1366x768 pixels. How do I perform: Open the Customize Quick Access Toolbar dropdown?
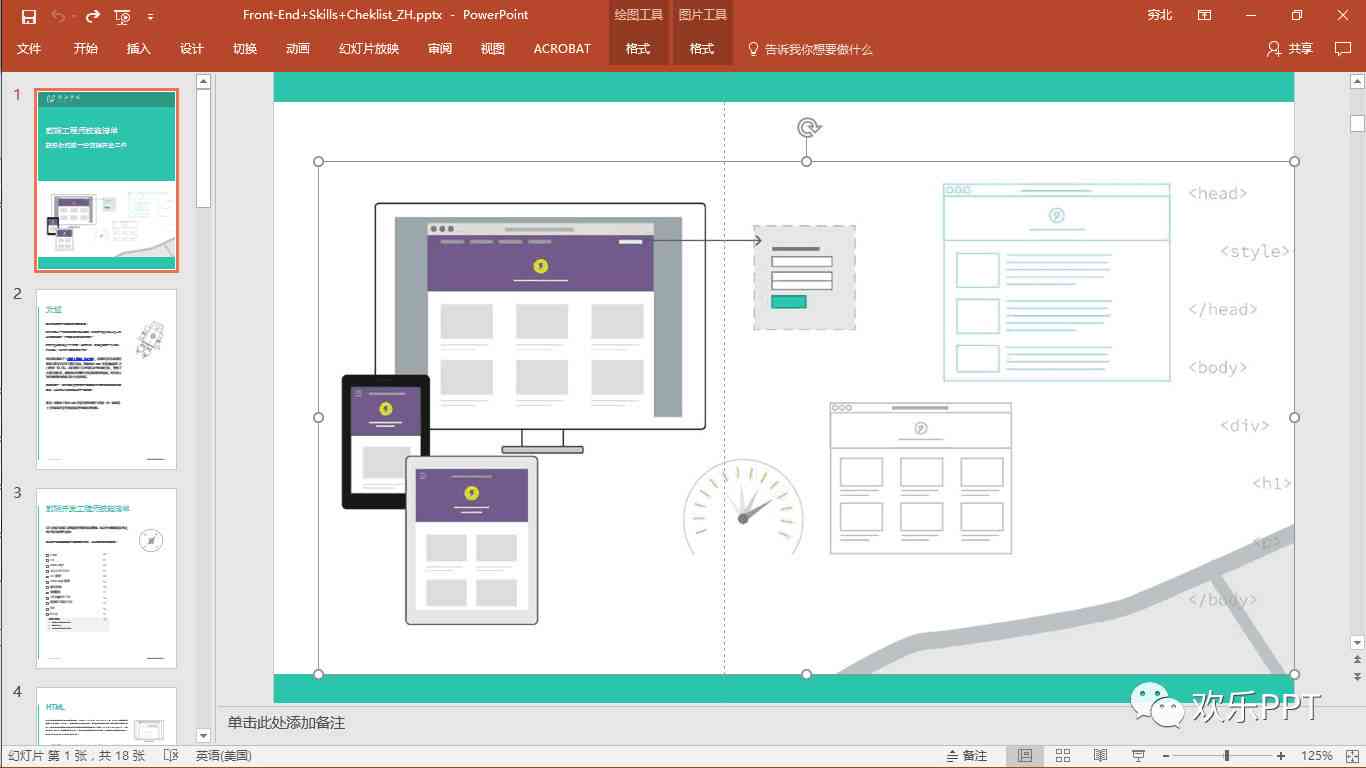click(151, 17)
